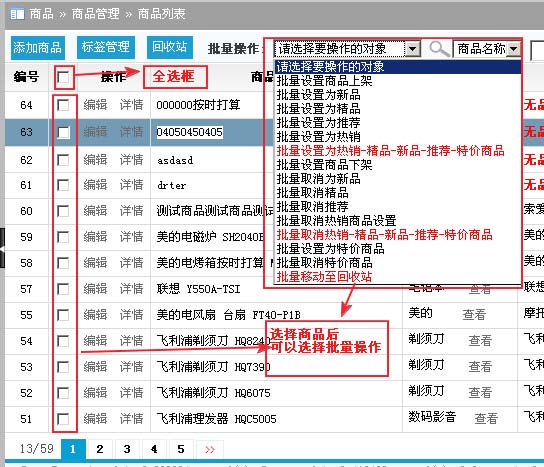Viewport: 544px width, 467px height.
Task: Check the box for product 64
Action: coord(63,105)
